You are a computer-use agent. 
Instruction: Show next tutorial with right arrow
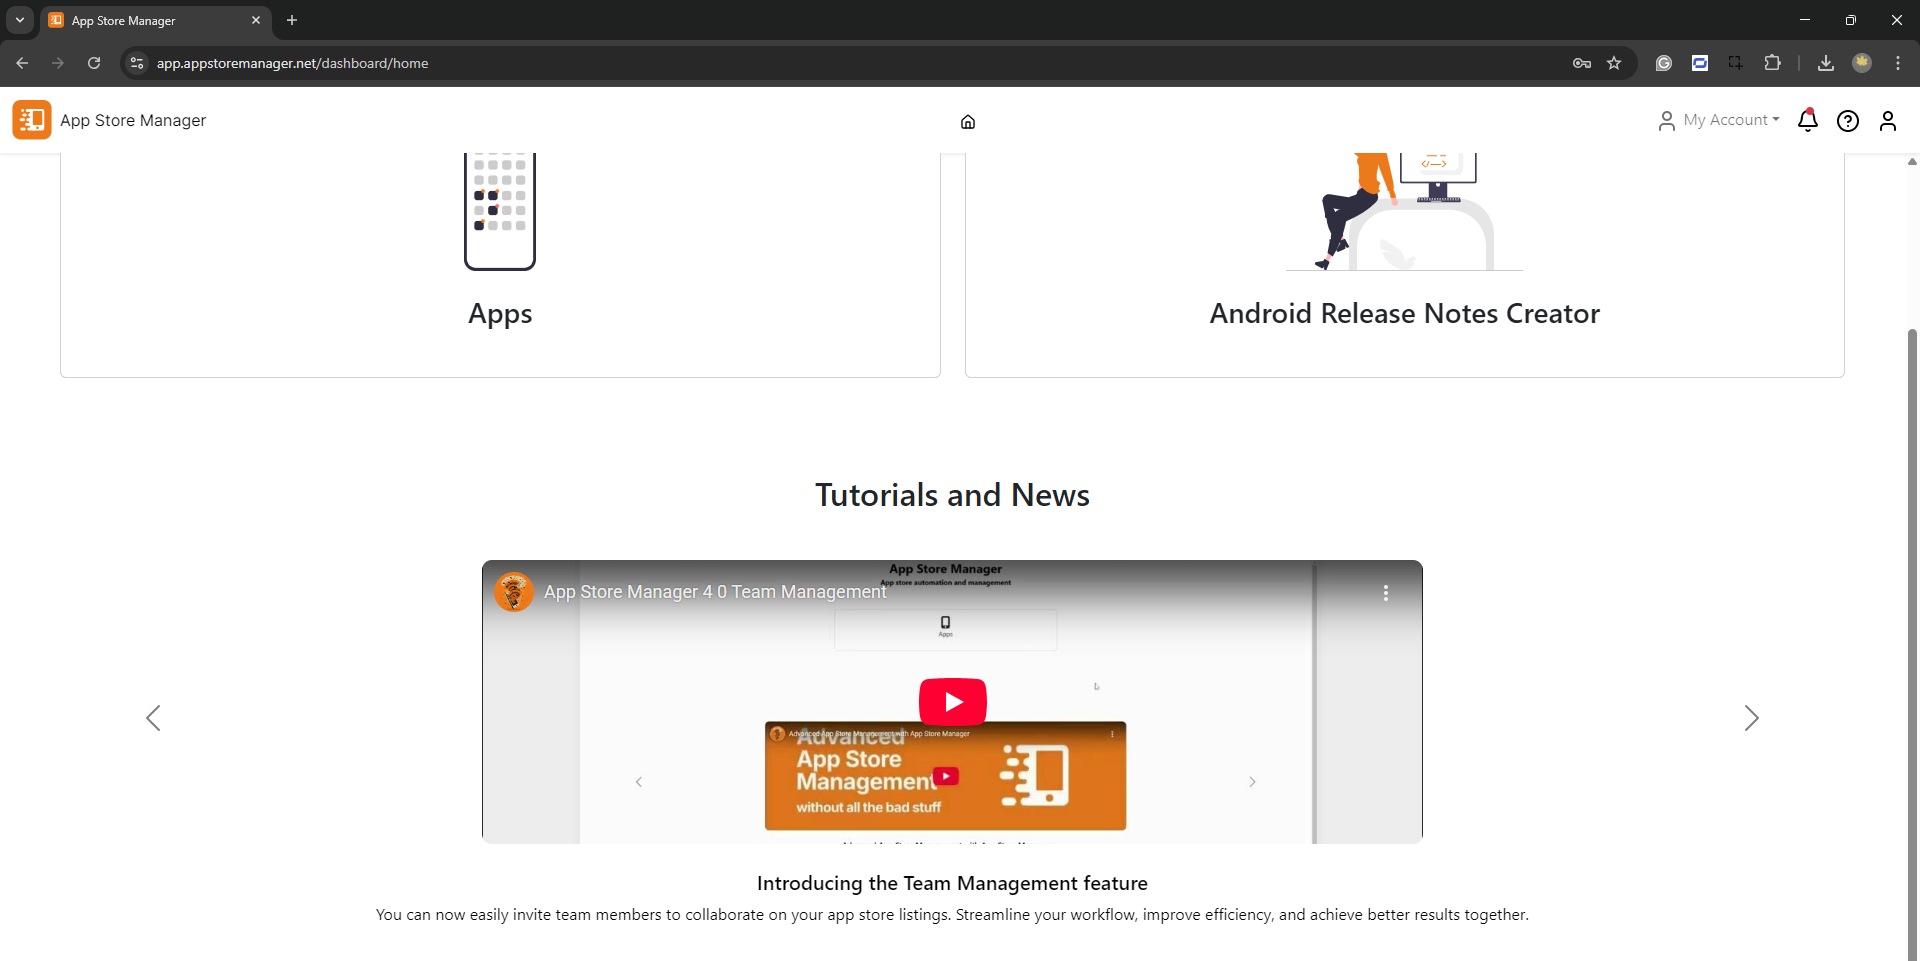click(1751, 718)
